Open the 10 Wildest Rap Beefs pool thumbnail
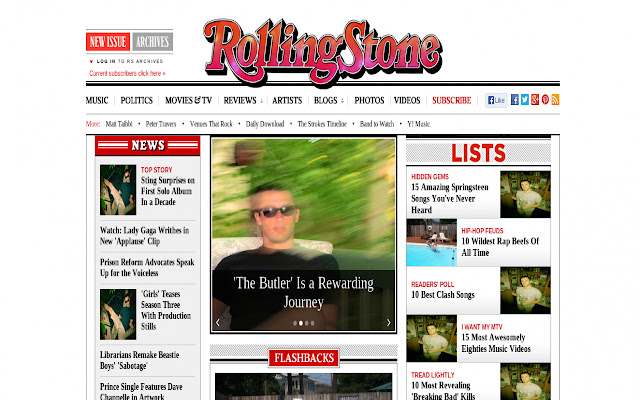 pos(431,242)
